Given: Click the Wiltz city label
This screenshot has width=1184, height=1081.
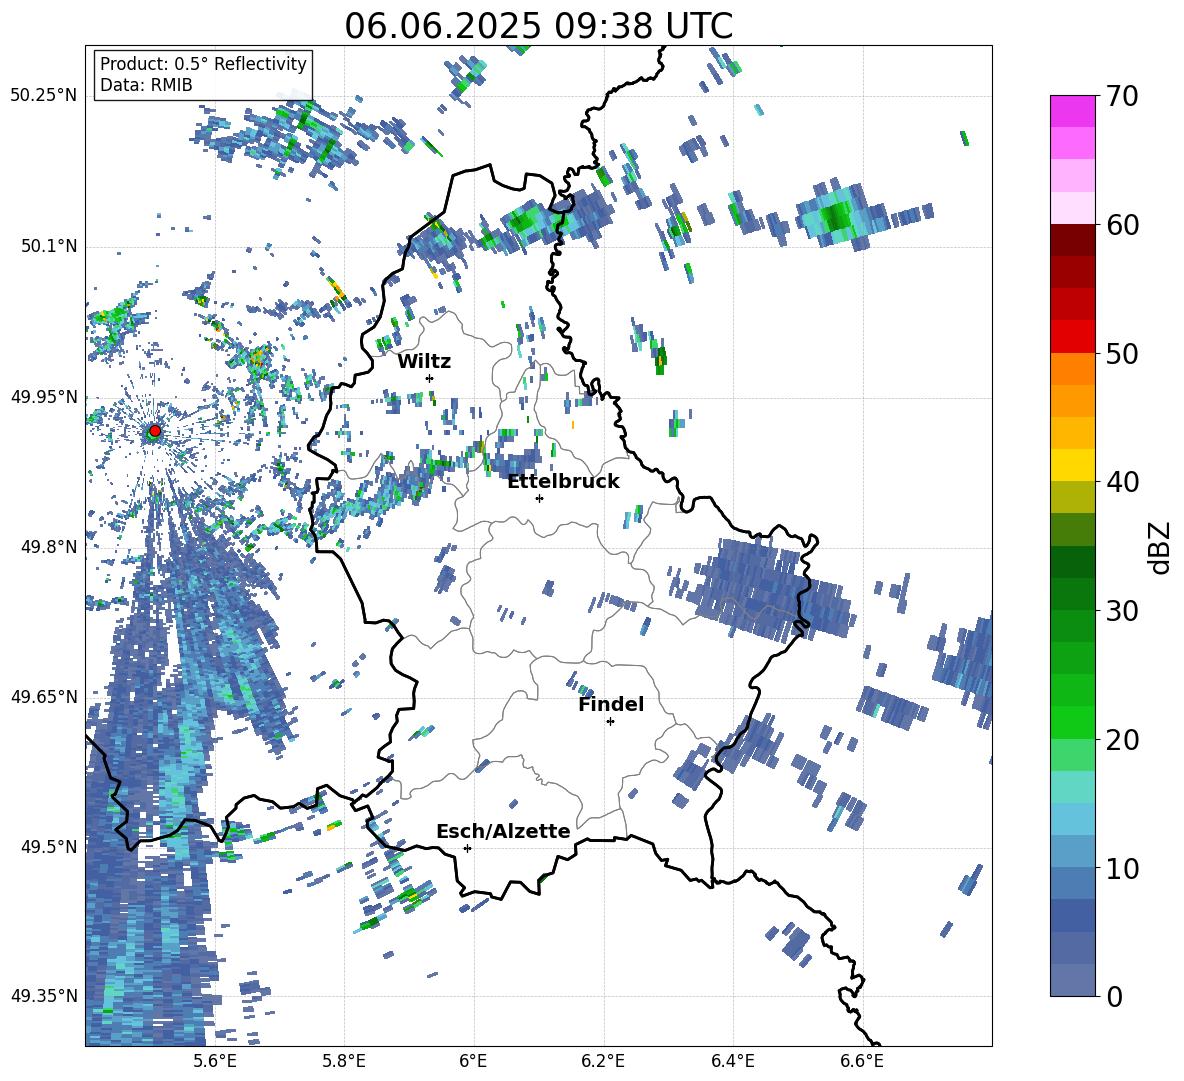Looking at the screenshot, I should (424, 362).
